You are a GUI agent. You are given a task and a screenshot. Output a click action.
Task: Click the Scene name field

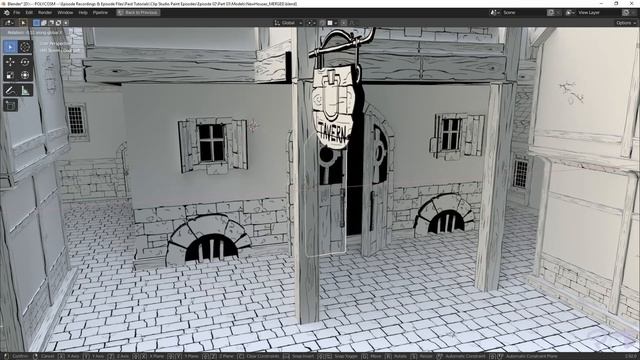tap(524, 13)
